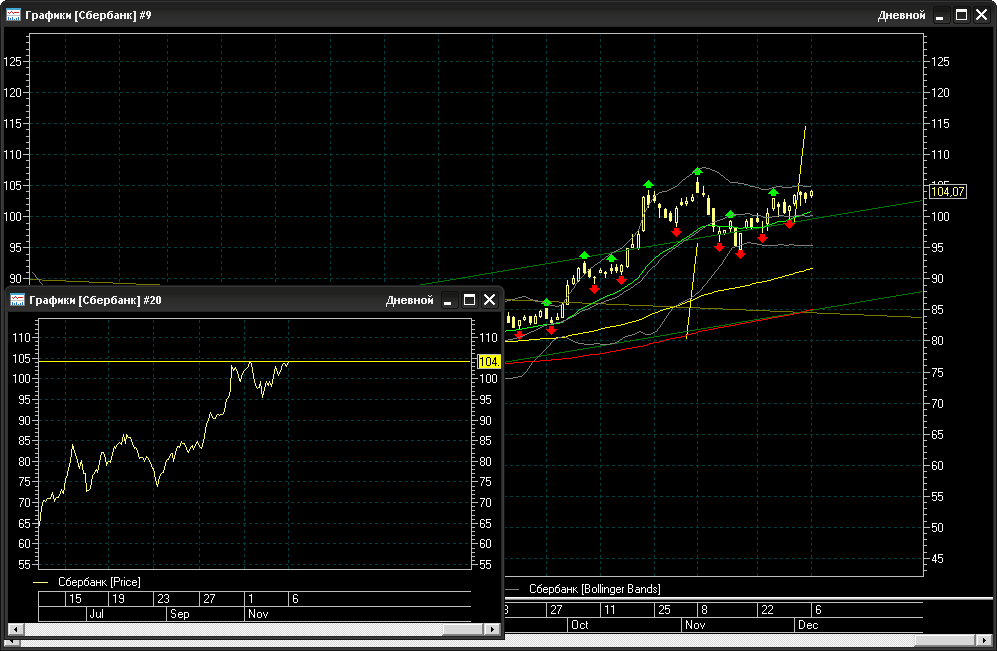
Task: Click the Сбербанк [Price] legend entry
Action: click(x=98, y=581)
